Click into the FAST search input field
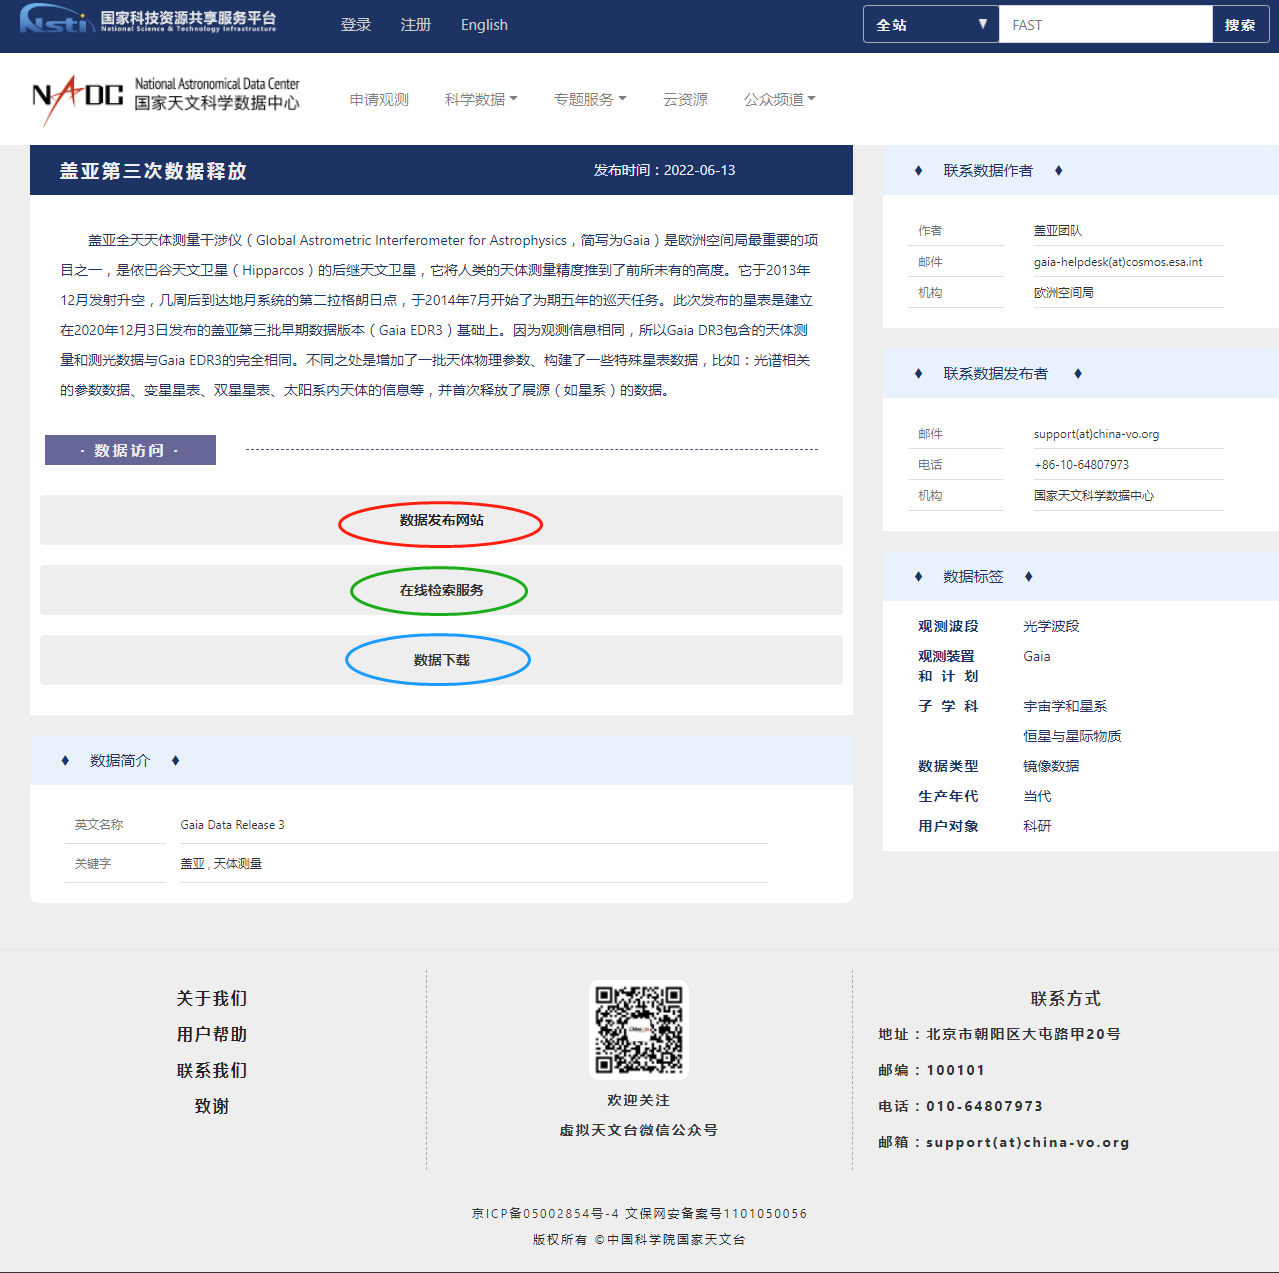The width and height of the screenshot is (1279, 1273). click(1105, 25)
